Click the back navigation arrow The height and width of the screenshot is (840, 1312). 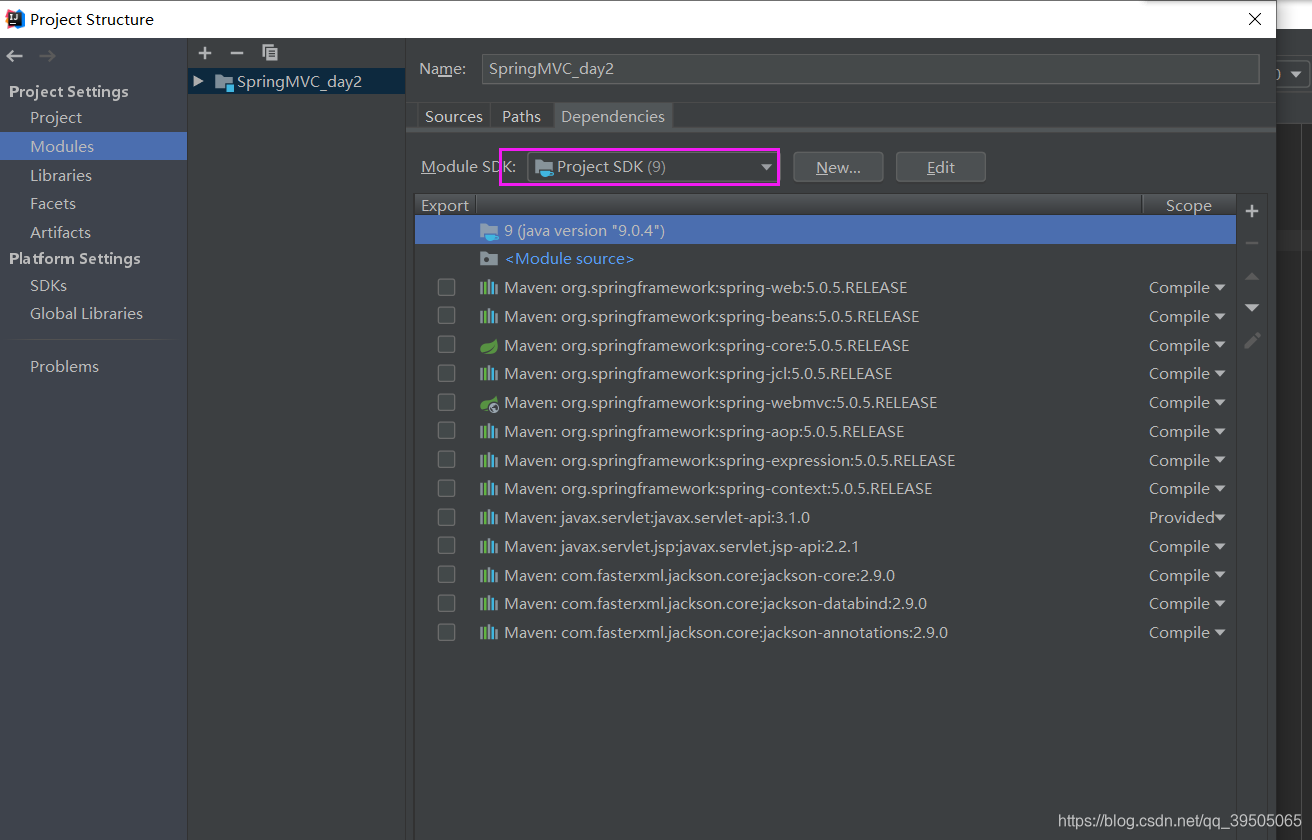(15, 56)
